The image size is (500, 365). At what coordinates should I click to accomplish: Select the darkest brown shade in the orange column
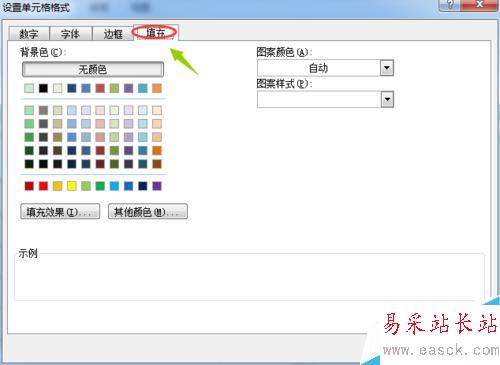157,164
